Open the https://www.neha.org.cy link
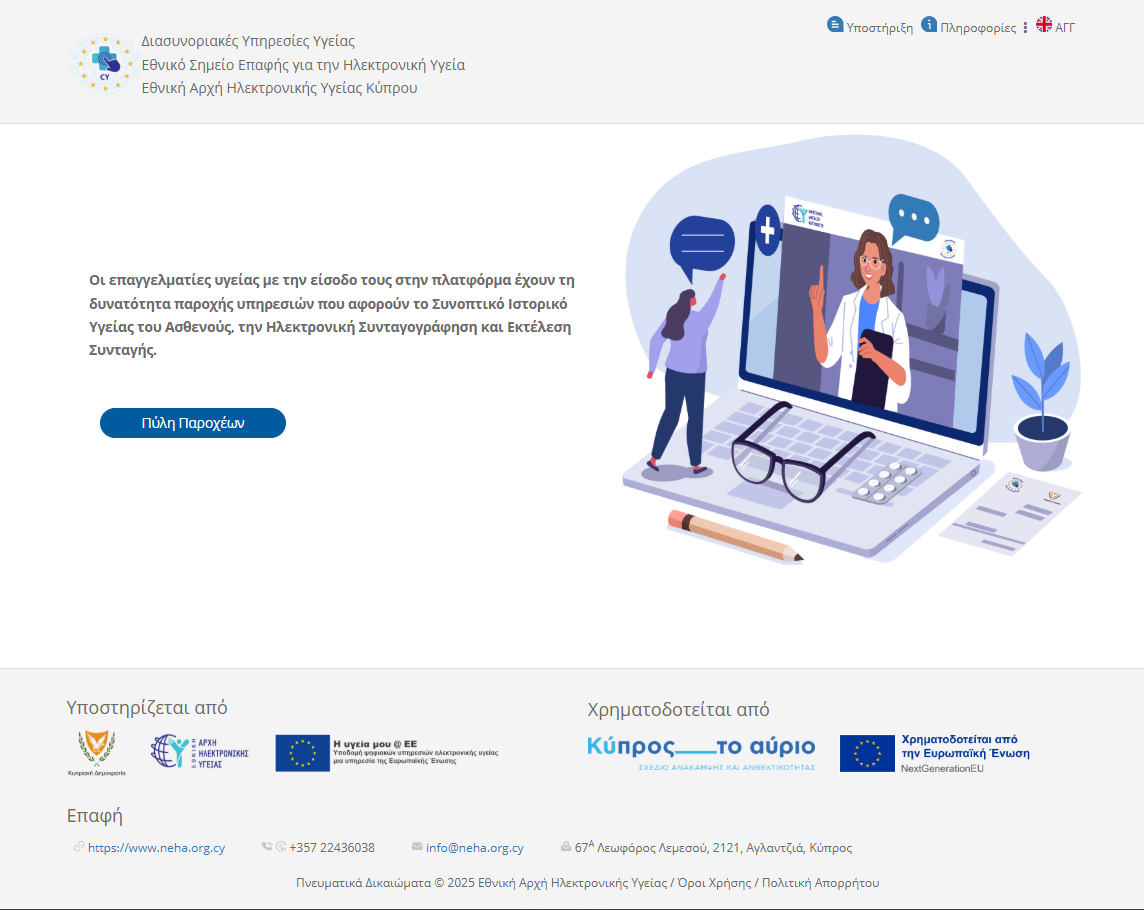Image resolution: width=1144 pixels, height=910 pixels. pos(156,848)
